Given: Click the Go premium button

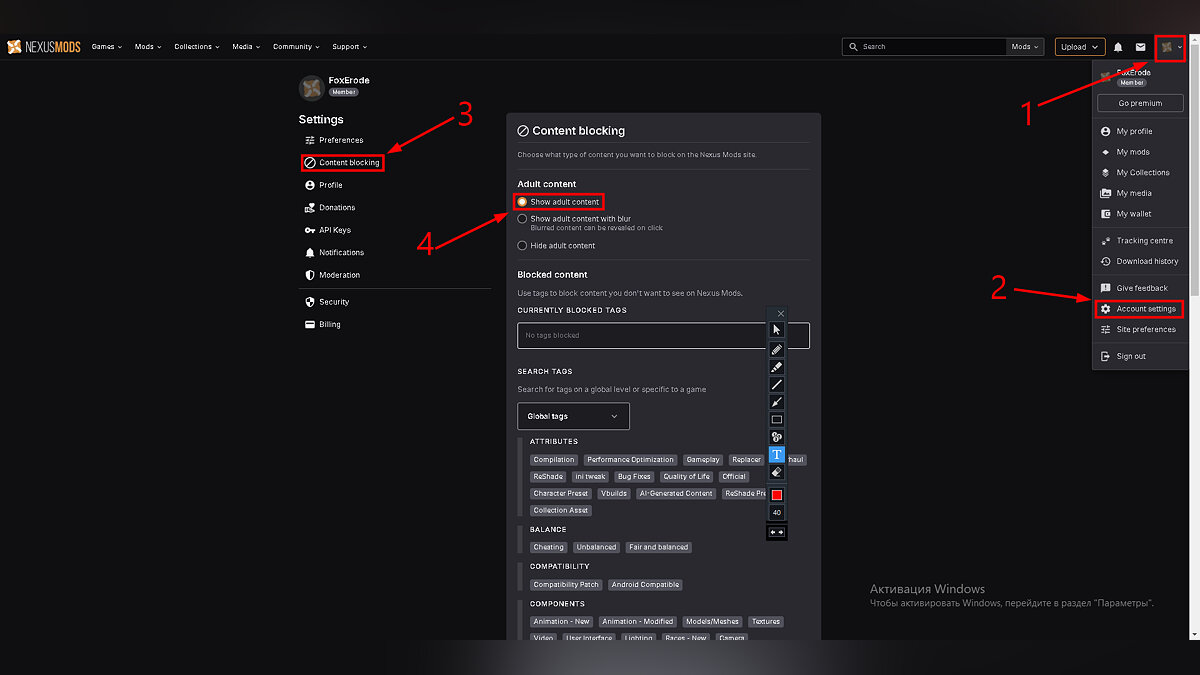Looking at the screenshot, I should click(1139, 103).
